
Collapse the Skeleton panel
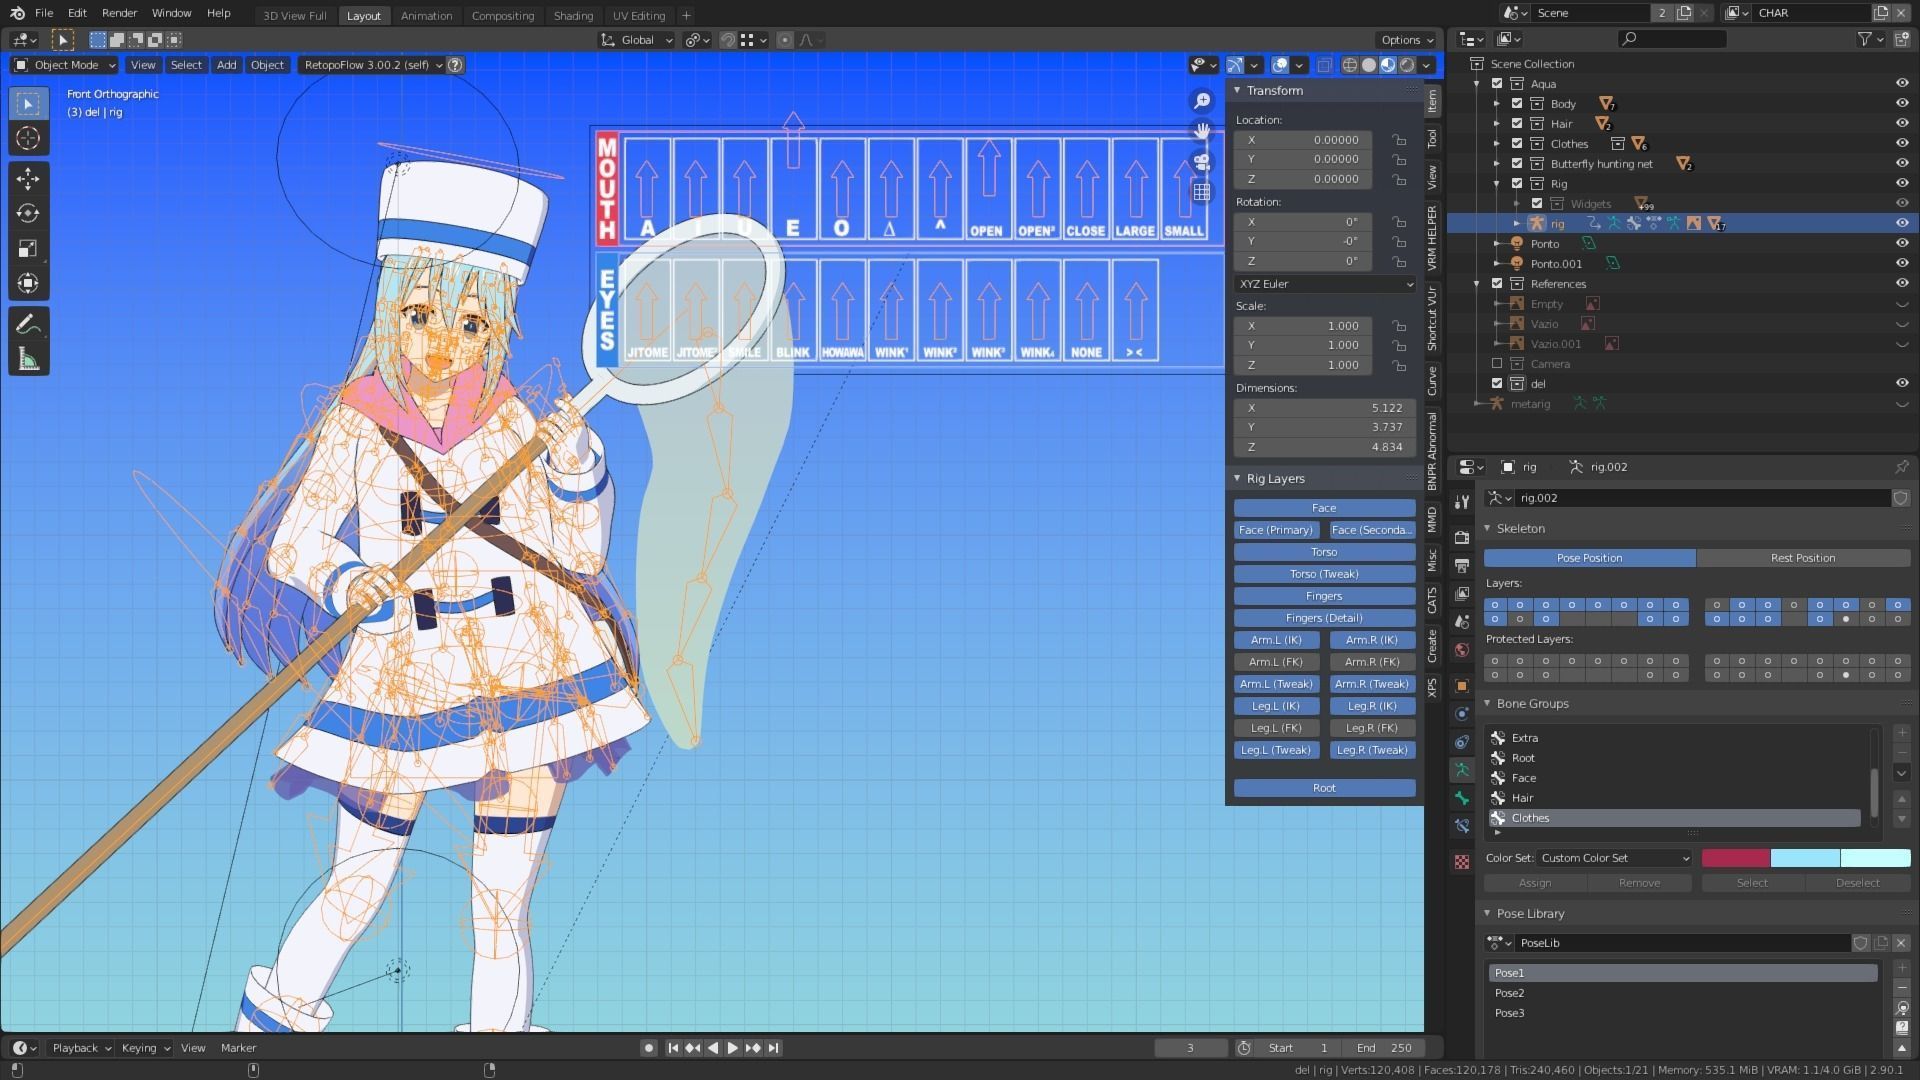coord(1487,528)
